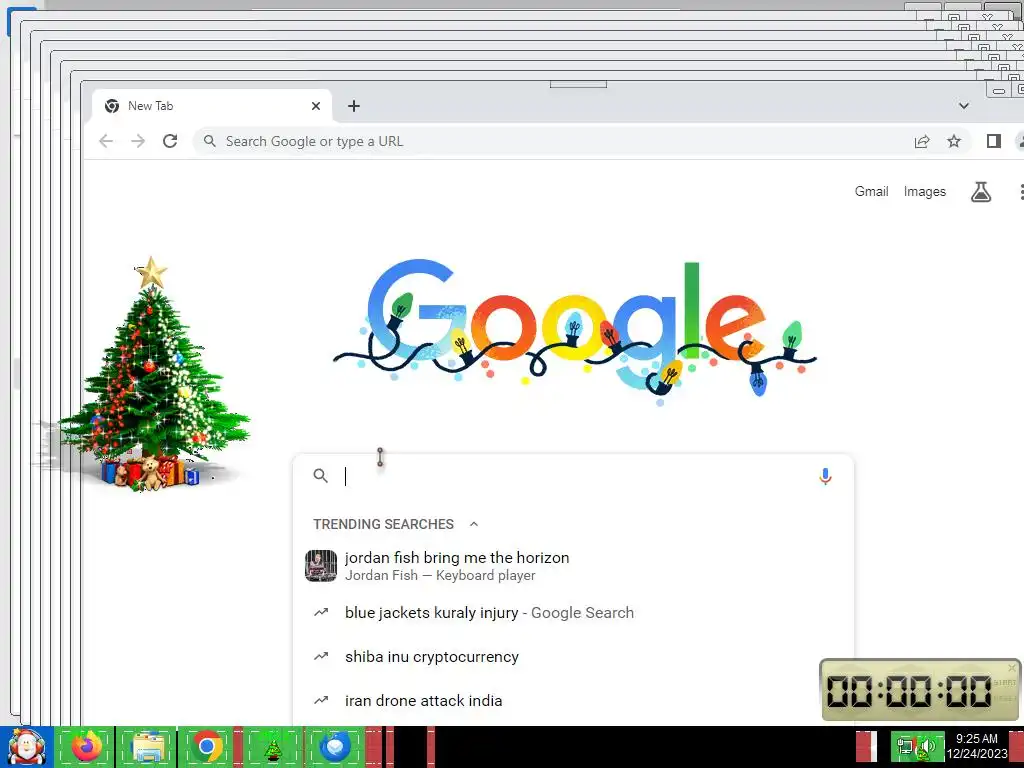The width and height of the screenshot is (1024, 768).
Task: Click trending arrow icon beside iran drone
Action: 321,700
